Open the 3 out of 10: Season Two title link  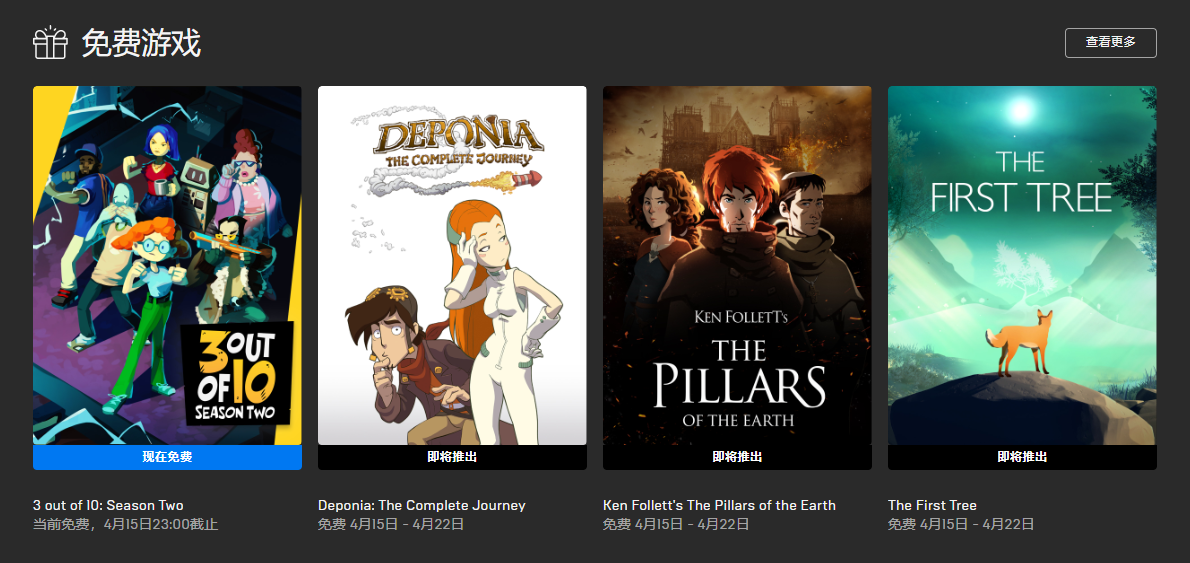(x=108, y=505)
